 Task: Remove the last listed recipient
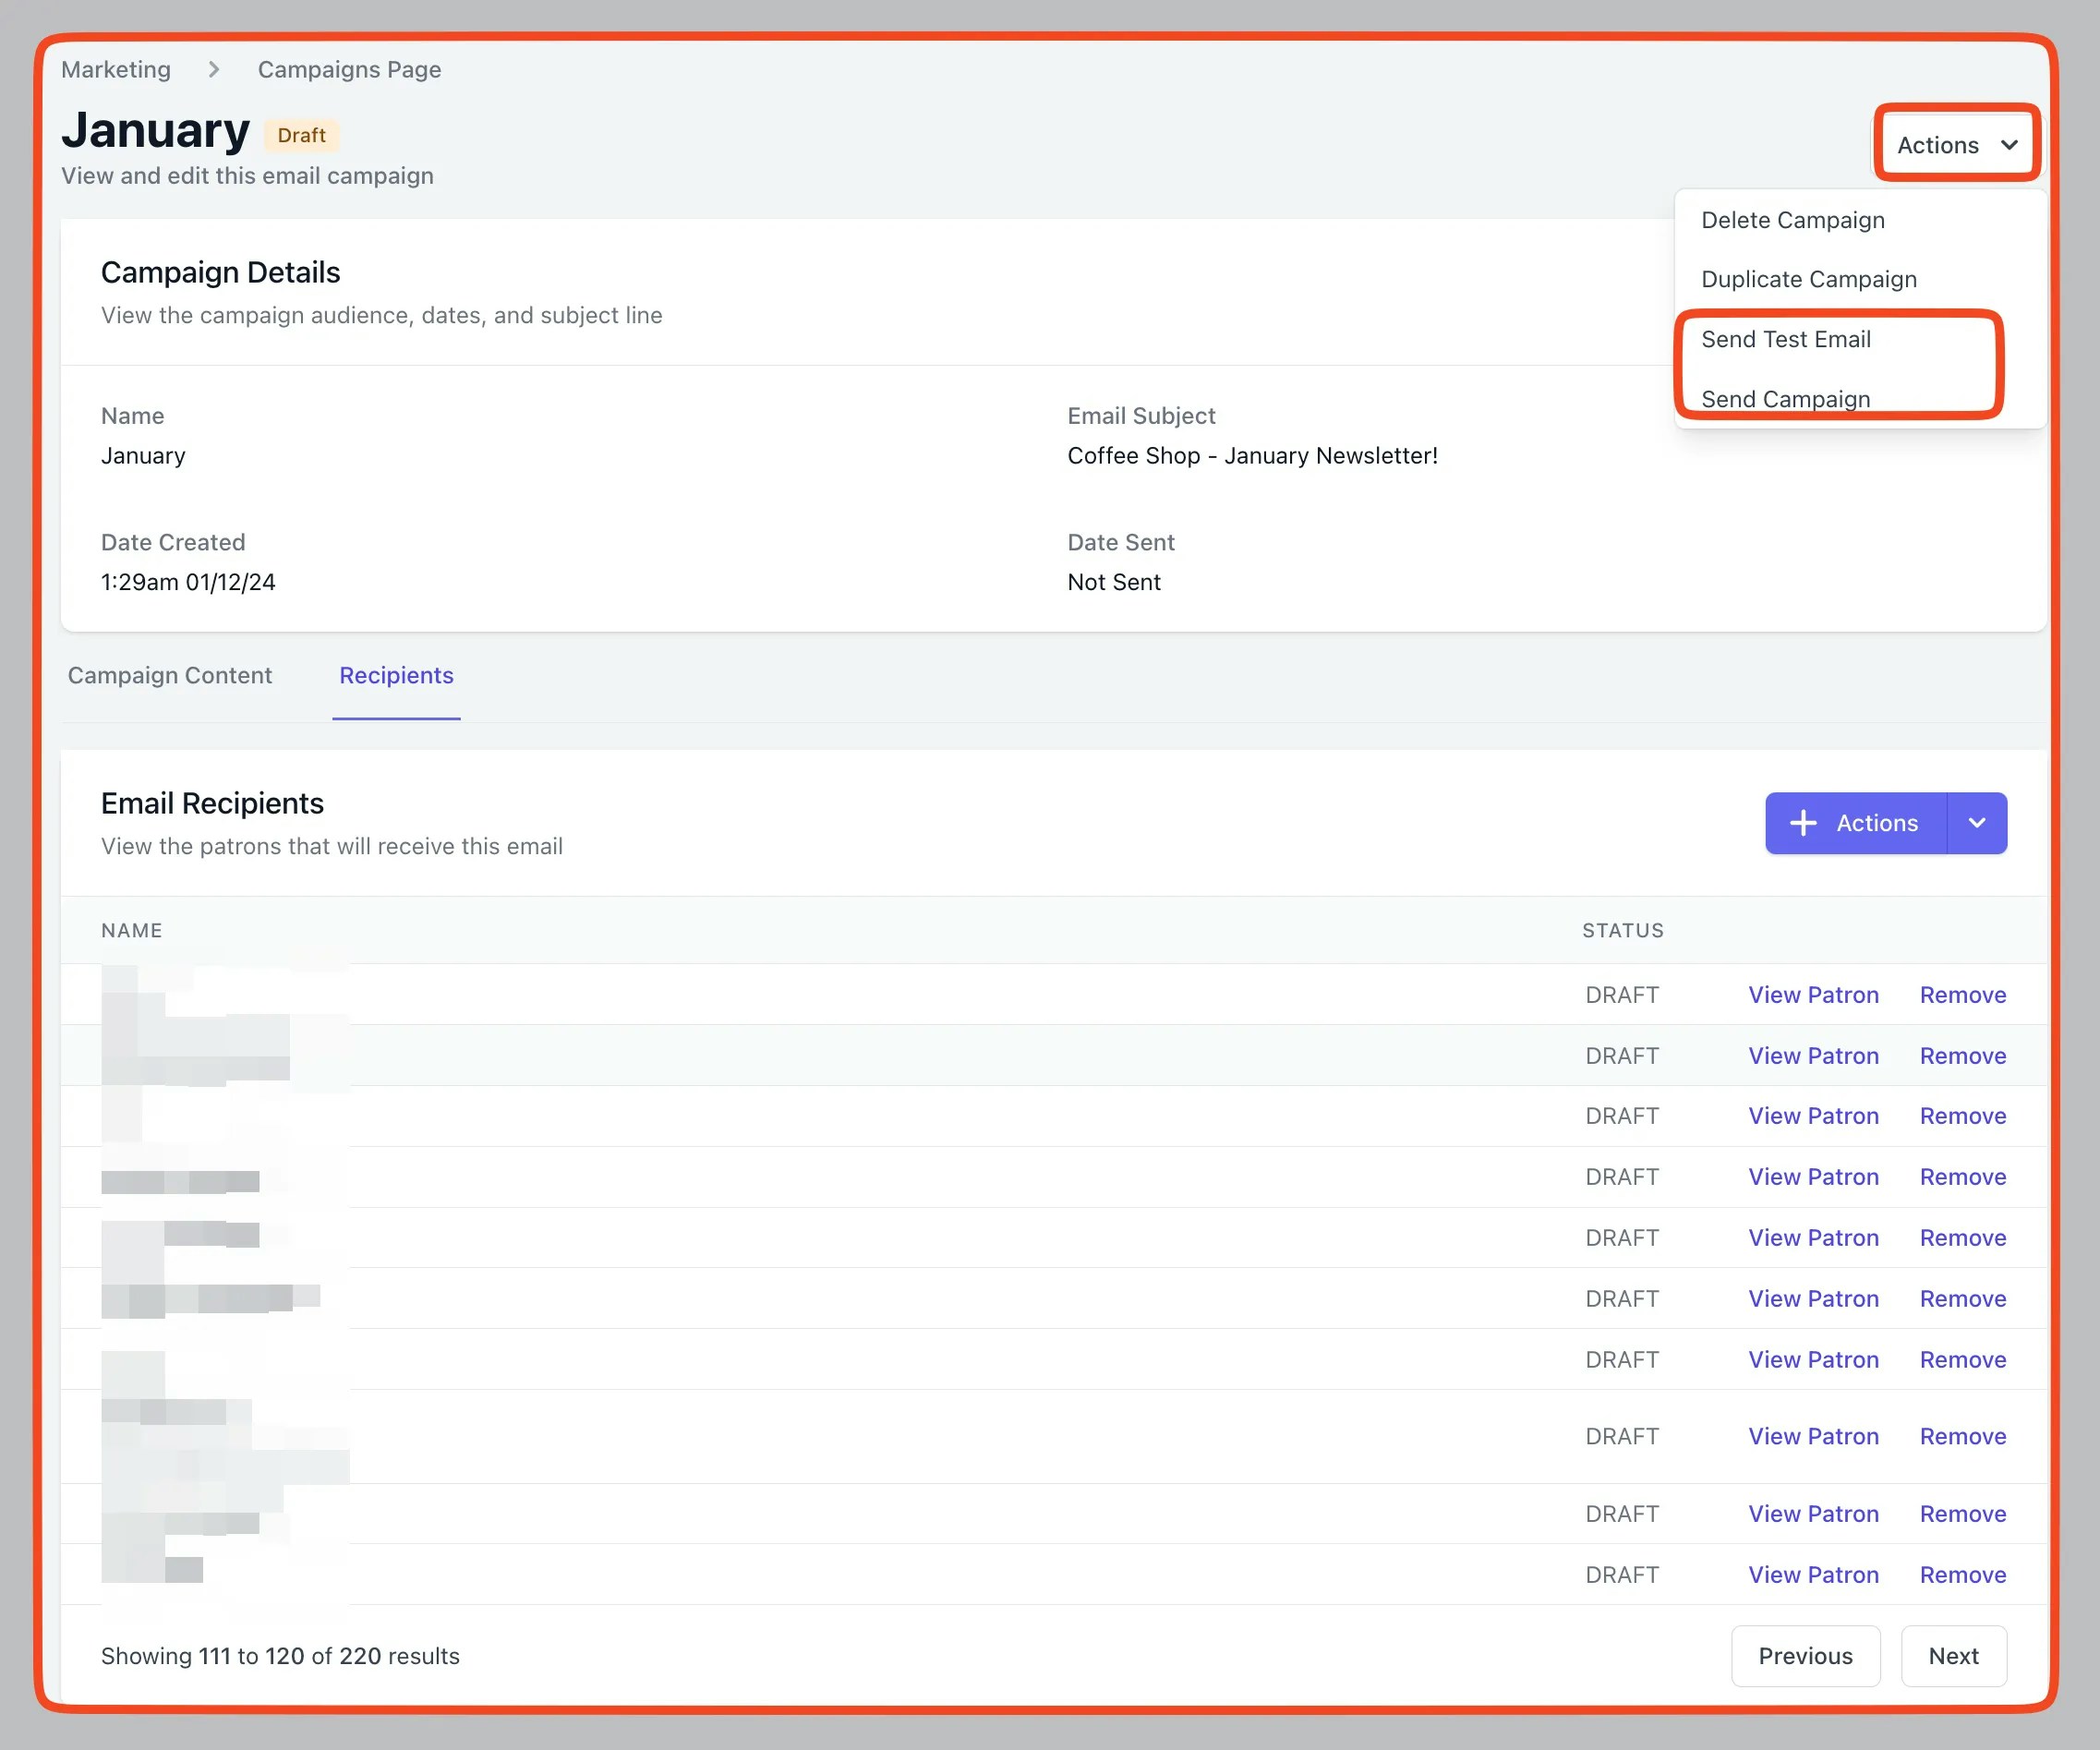[x=1962, y=1575]
